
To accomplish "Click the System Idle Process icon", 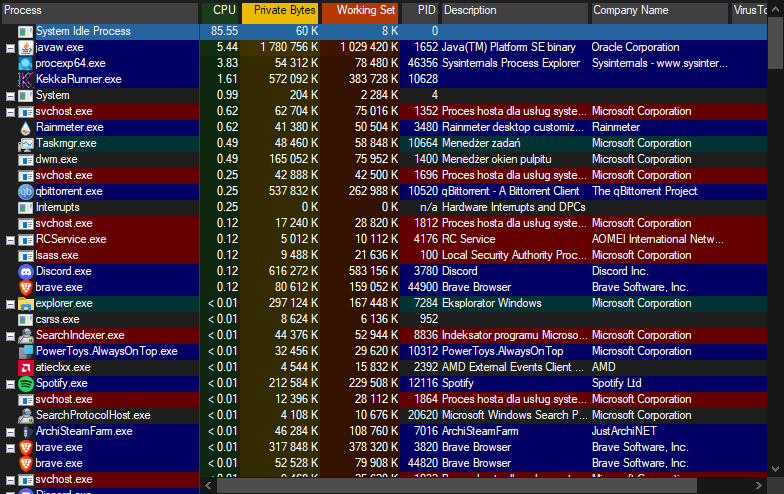I will (x=26, y=32).
